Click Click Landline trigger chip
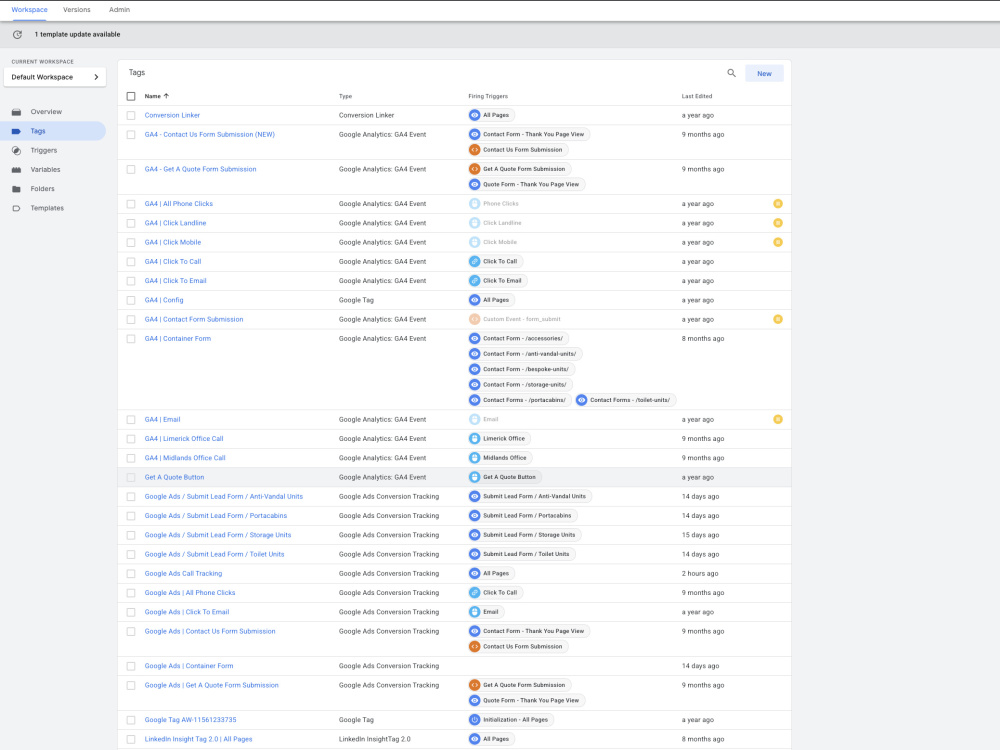Viewport: 1000px width, 750px height. tap(498, 223)
